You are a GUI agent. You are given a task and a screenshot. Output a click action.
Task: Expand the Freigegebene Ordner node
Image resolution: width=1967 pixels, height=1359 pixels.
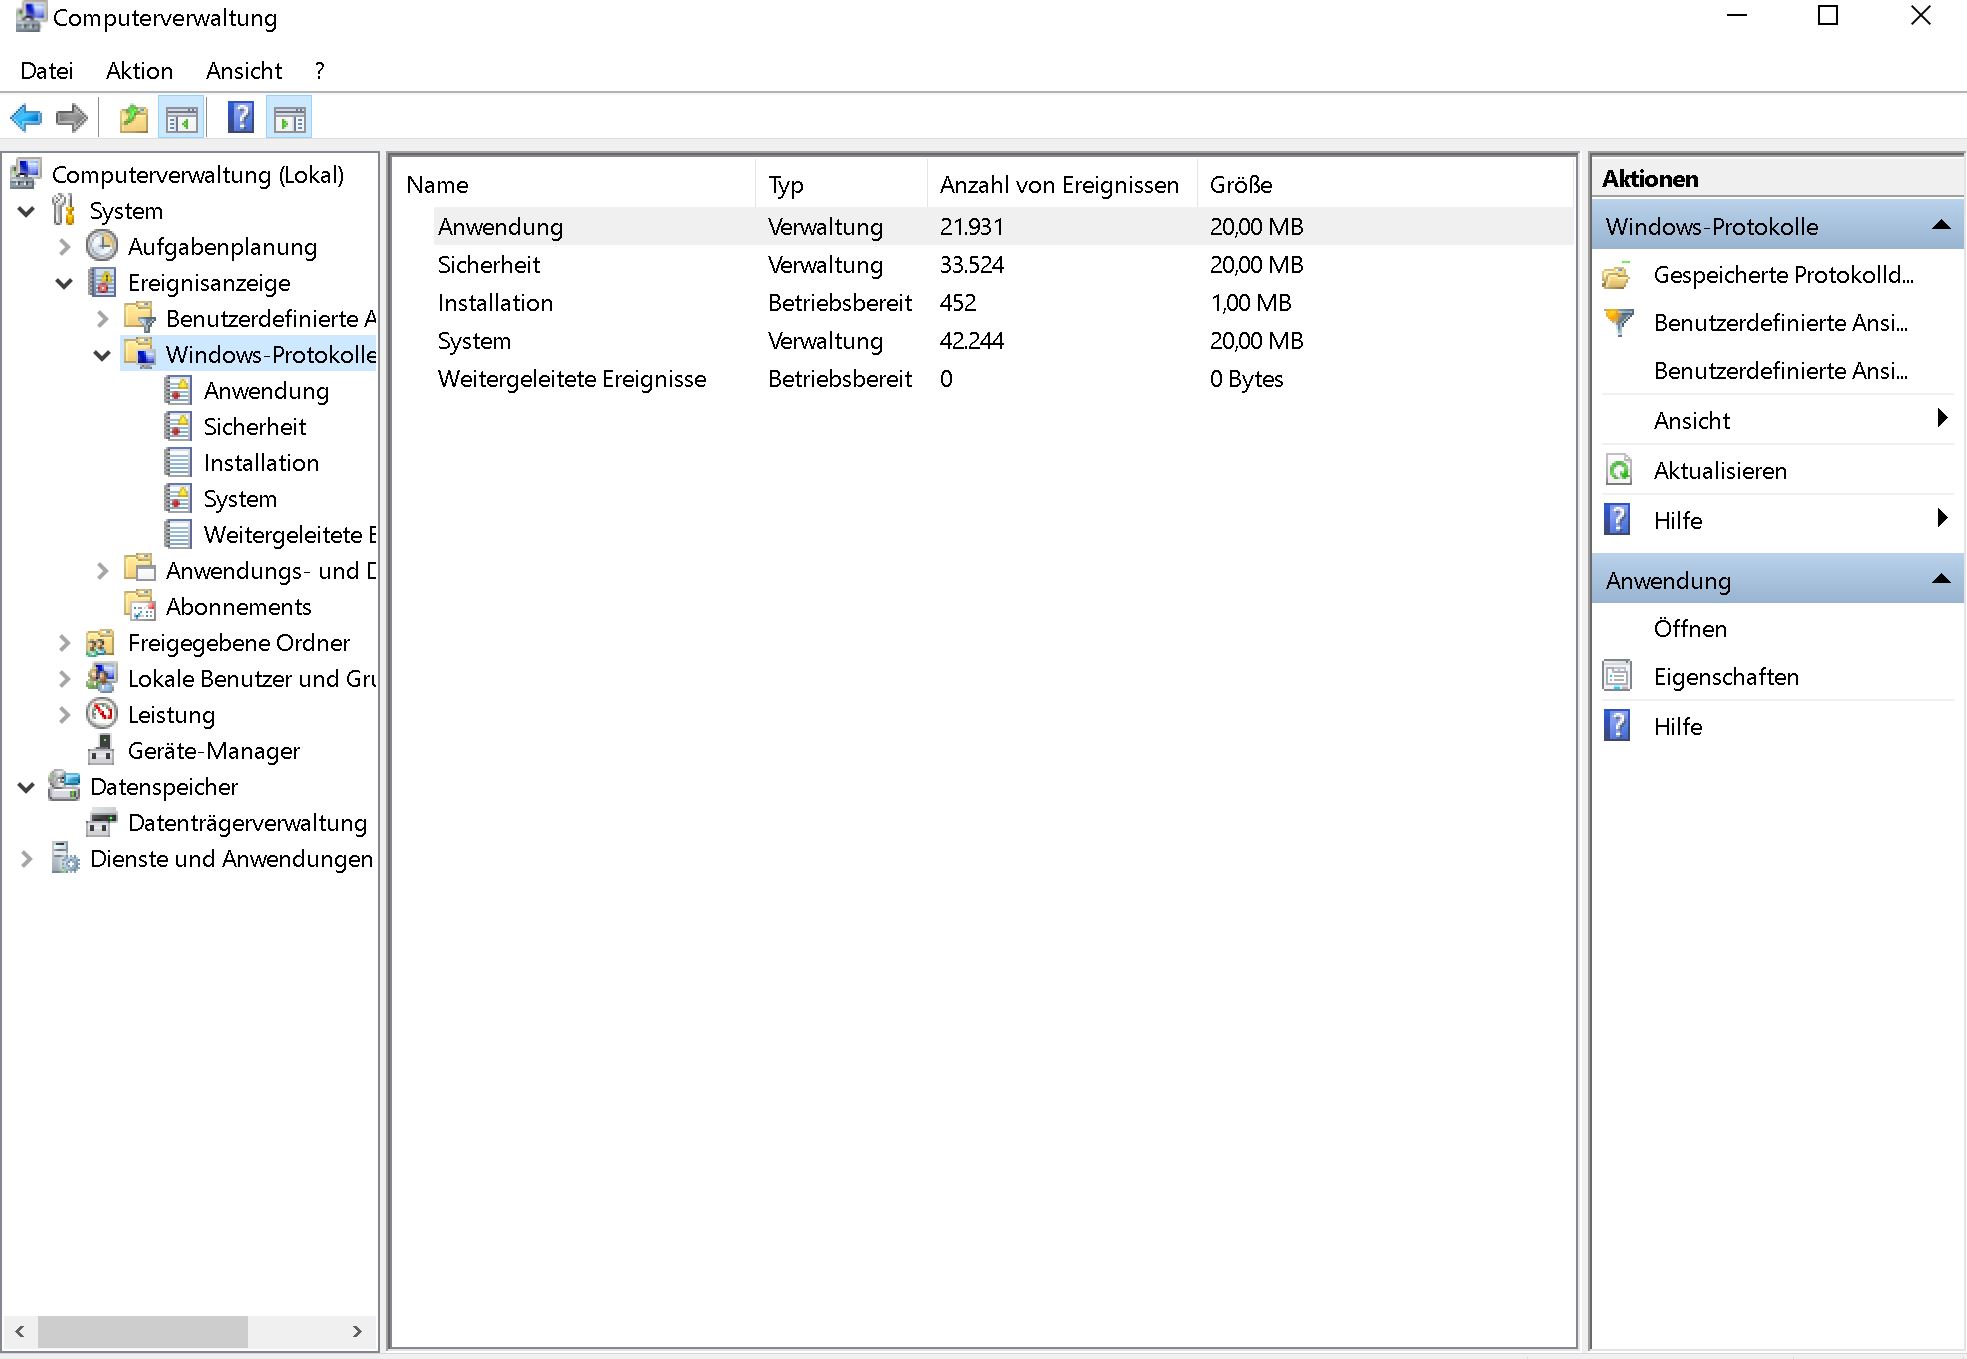(65, 643)
